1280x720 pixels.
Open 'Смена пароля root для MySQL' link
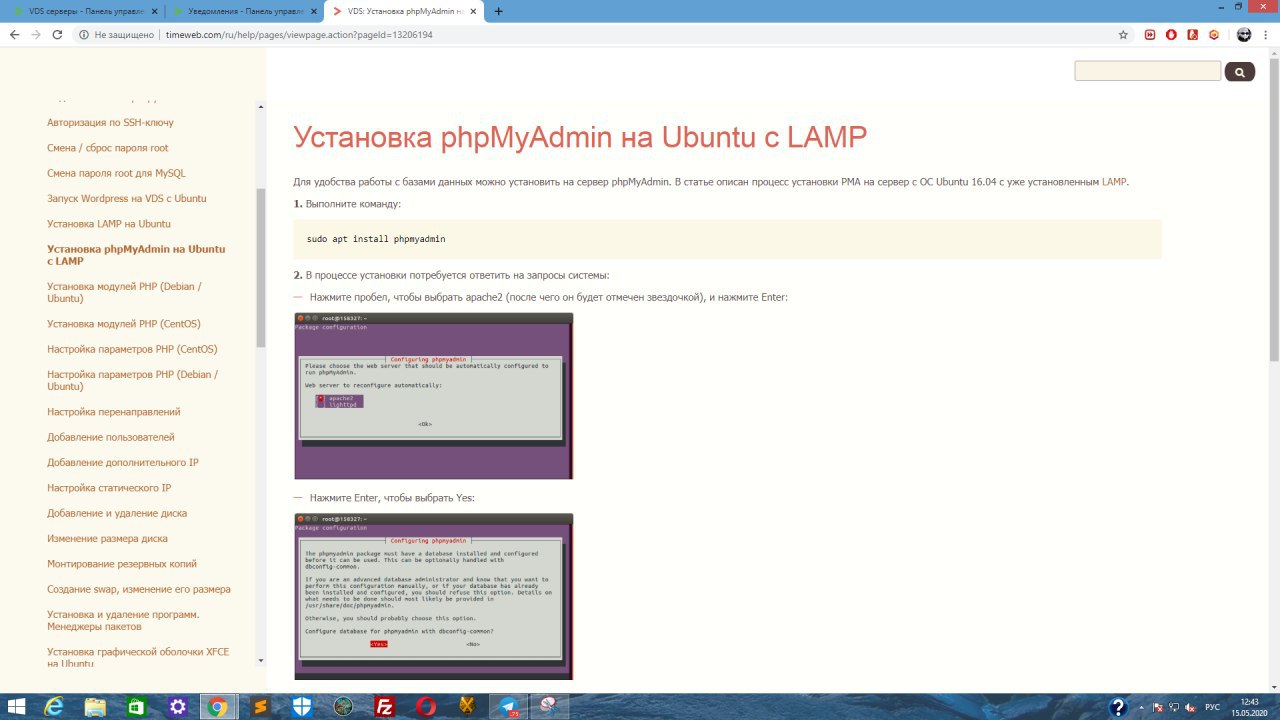click(116, 173)
